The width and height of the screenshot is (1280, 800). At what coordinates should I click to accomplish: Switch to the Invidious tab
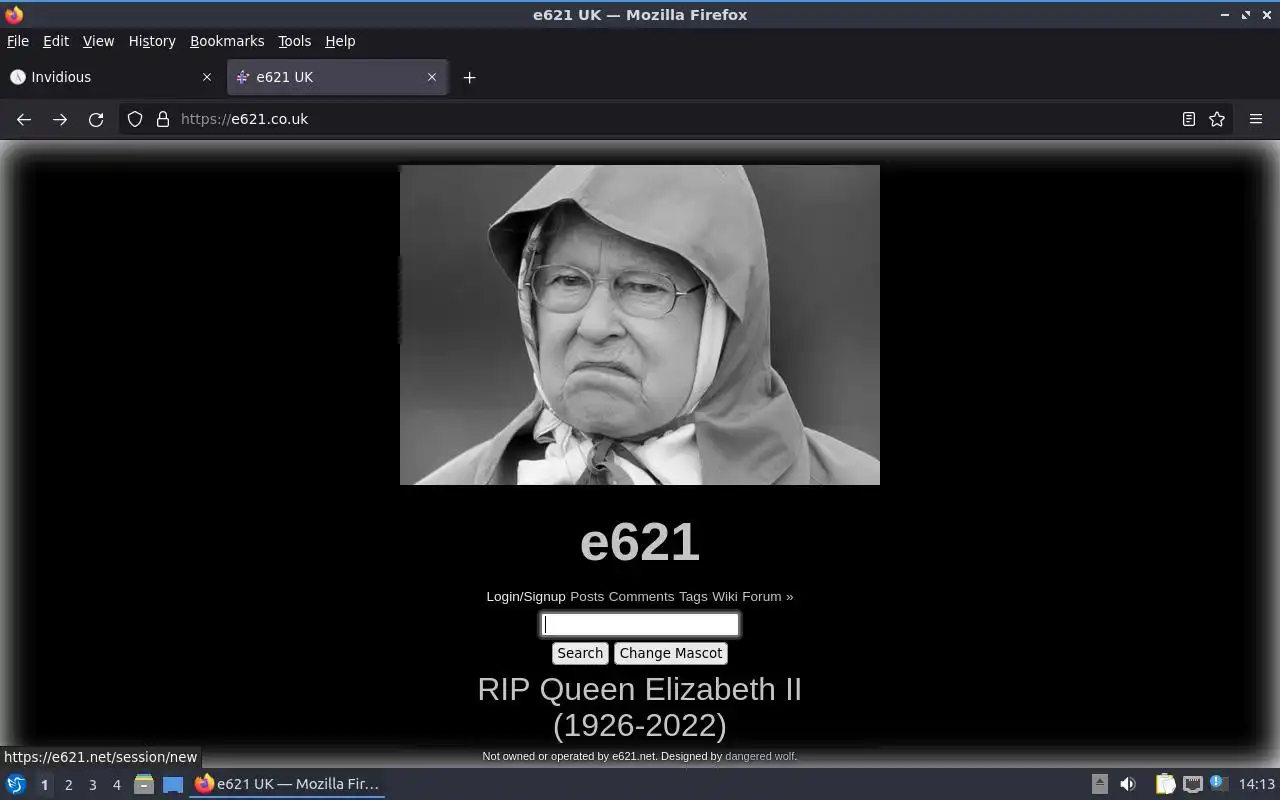coord(111,77)
